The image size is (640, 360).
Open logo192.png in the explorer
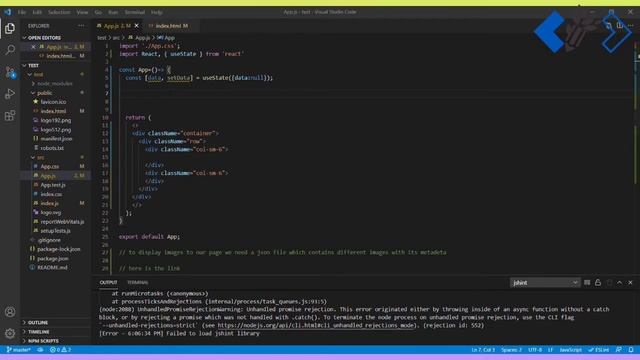[x=56, y=120]
